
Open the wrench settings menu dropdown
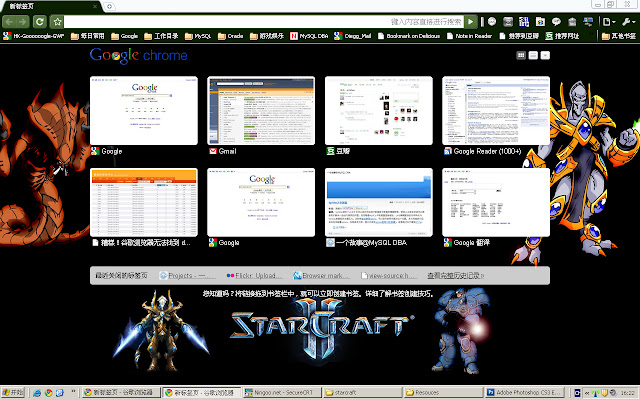click(x=628, y=22)
